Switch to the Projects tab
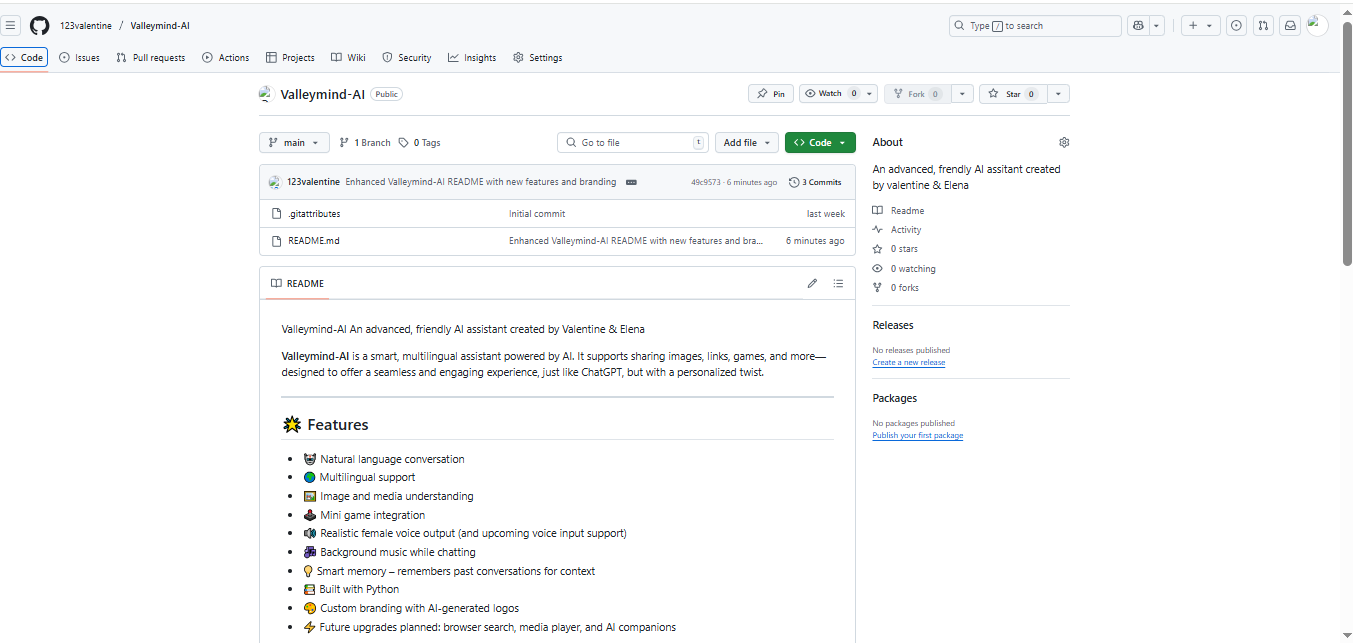Screen dimensions: 1353x643 [290, 58]
